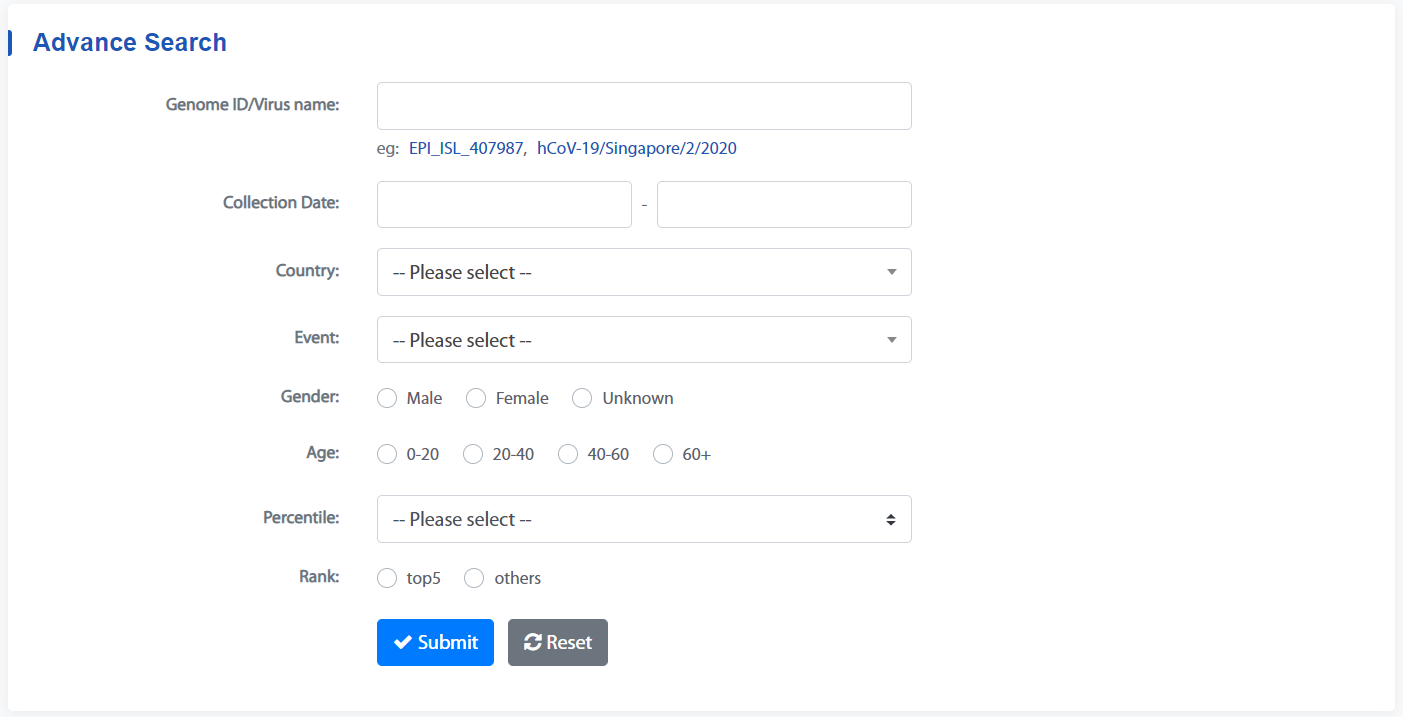Image resolution: width=1403 pixels, height=717 pixels.
Task: Choose the 40-60 age range
Action: pos(568,454)
